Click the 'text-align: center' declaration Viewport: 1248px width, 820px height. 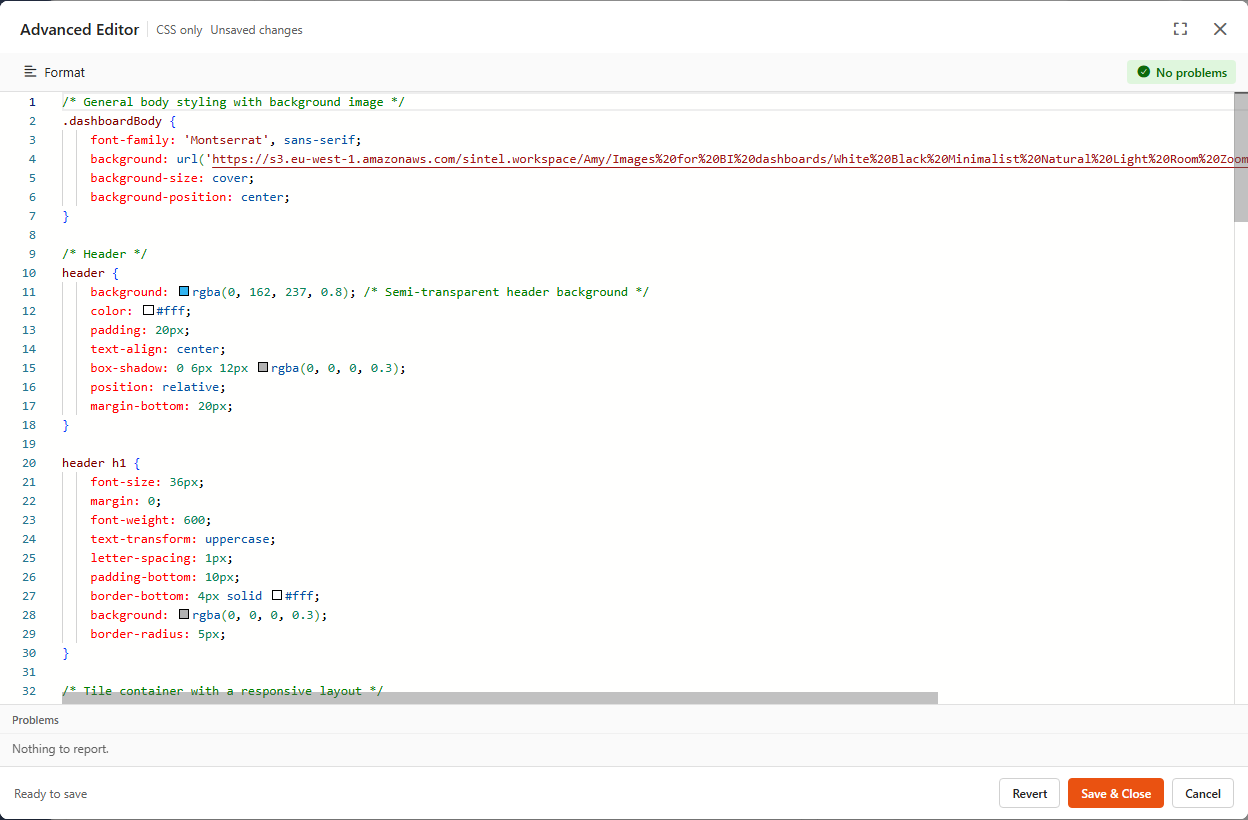click(x=158, y=349)
